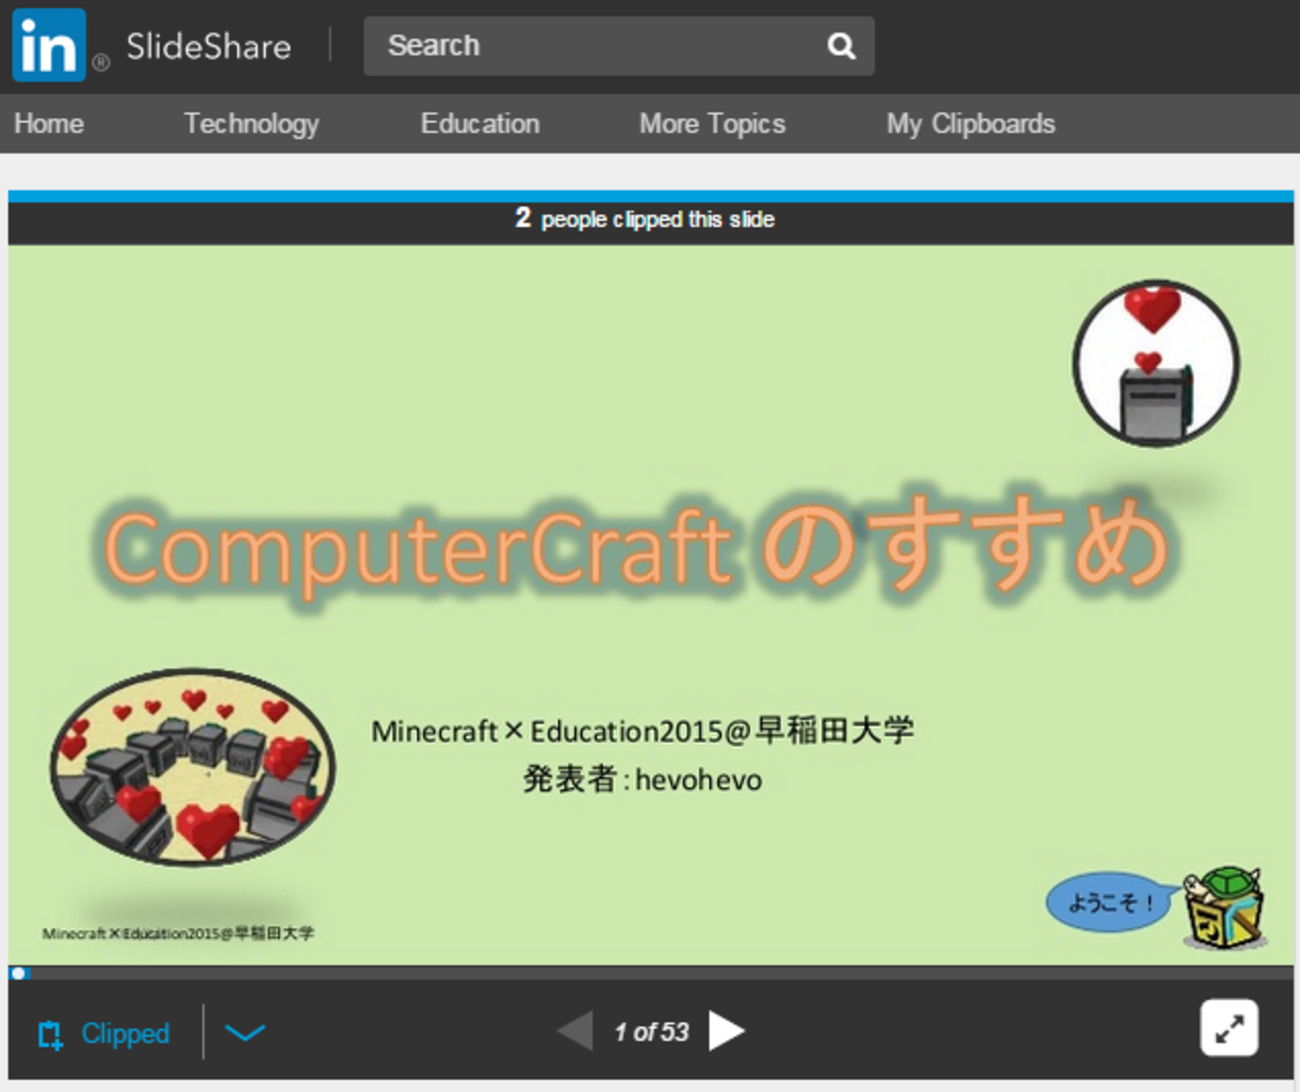
Task: Go to the next slide arrow
Action: [727, 1031]
